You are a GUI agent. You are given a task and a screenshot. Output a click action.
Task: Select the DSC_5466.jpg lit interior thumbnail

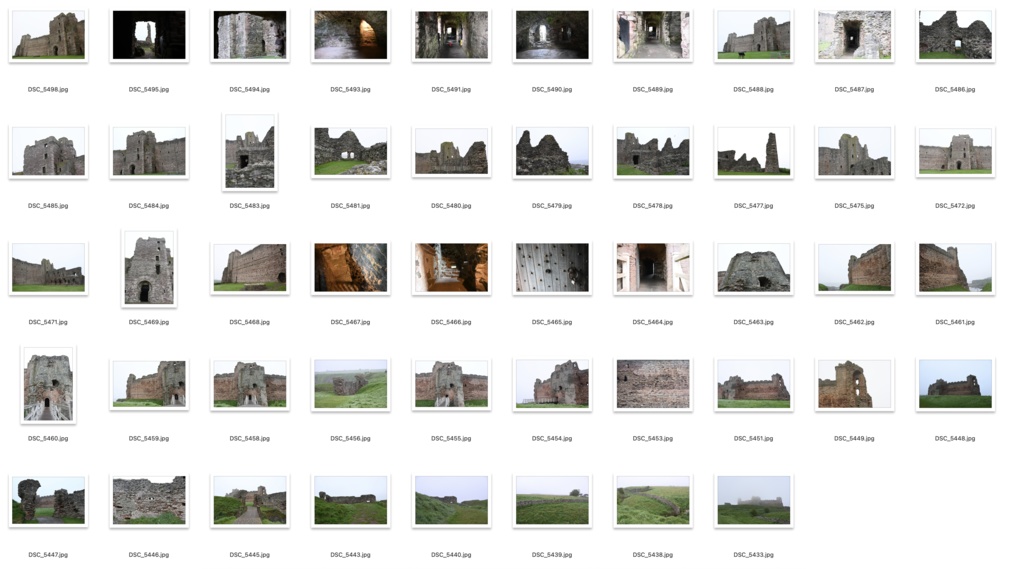pos(451,268)
